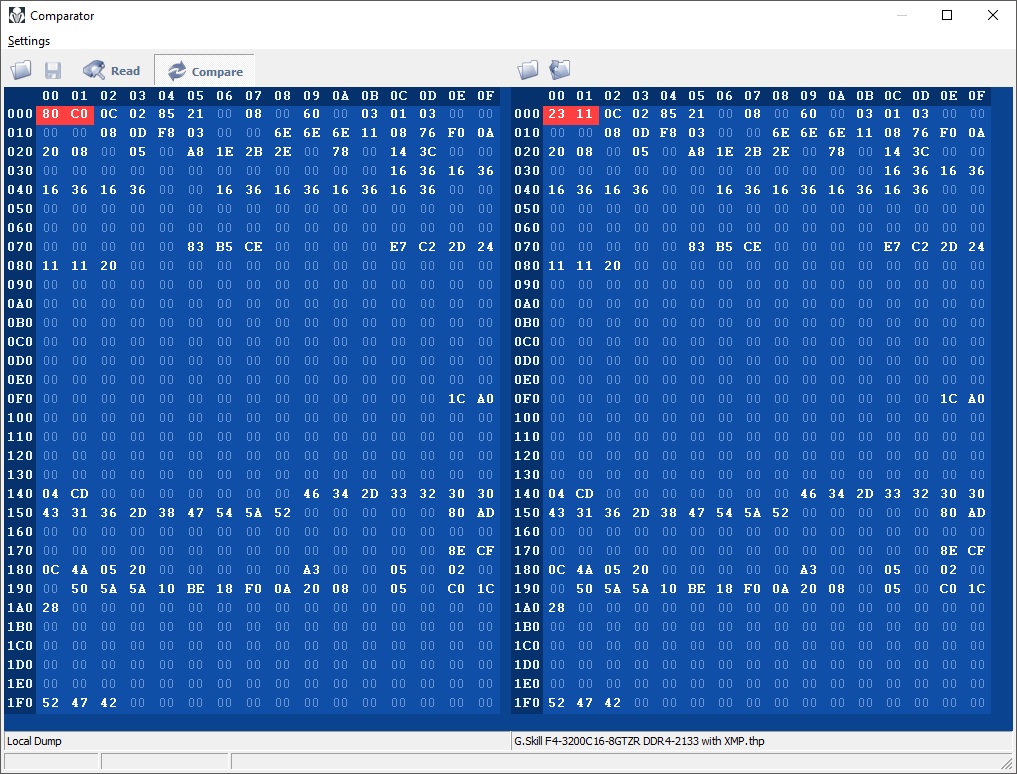Open a dump file in the left pane
Screen dimensions: 1017x774
coord(21,70)
